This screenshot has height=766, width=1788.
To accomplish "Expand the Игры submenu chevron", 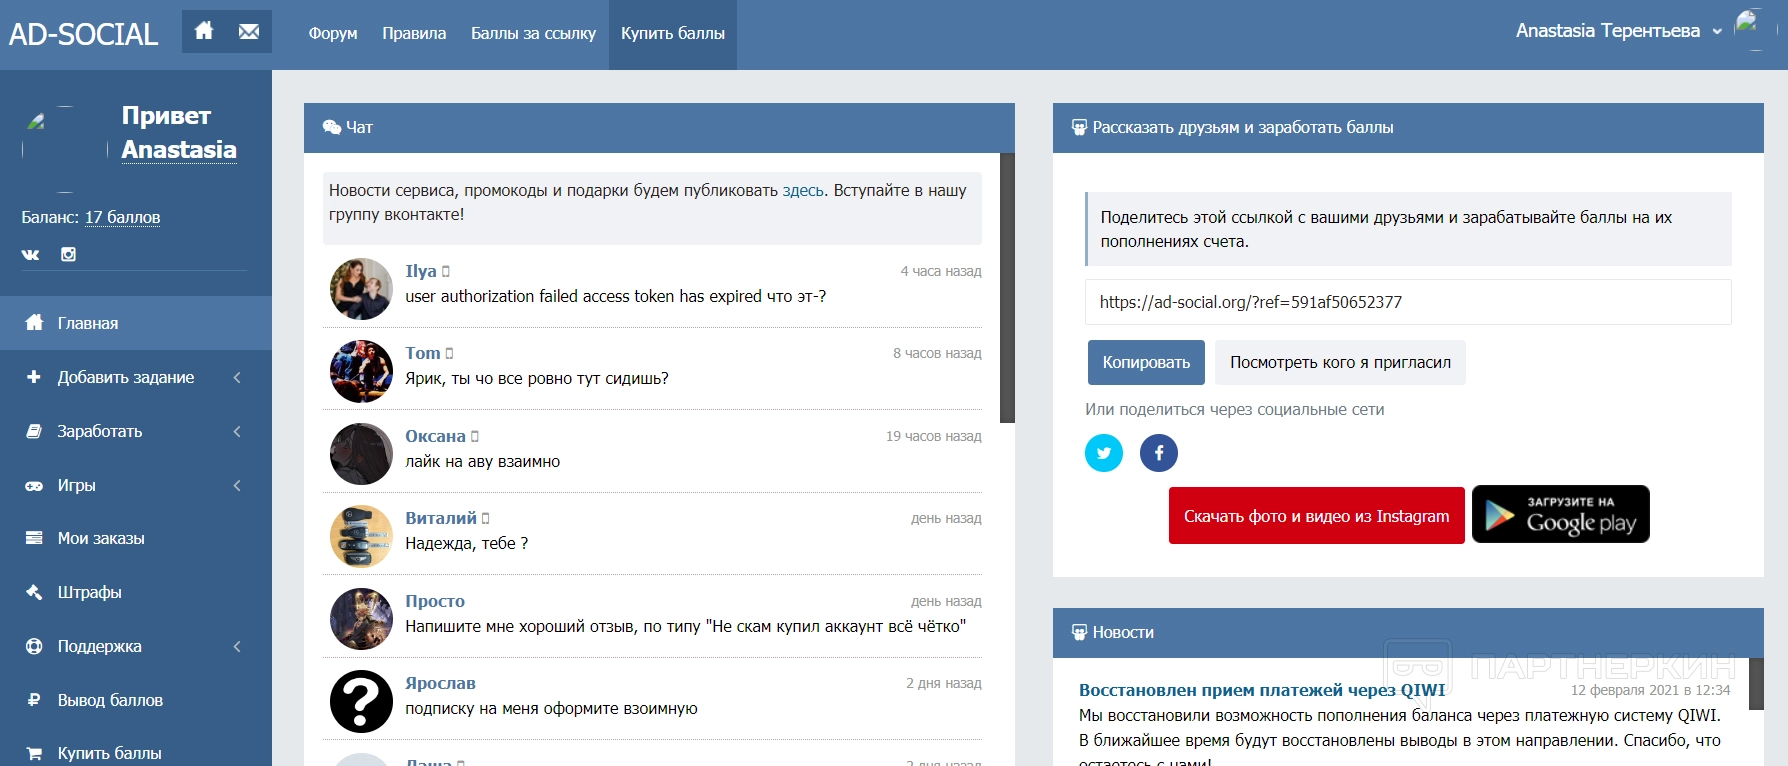I will (x=237, y=485).
